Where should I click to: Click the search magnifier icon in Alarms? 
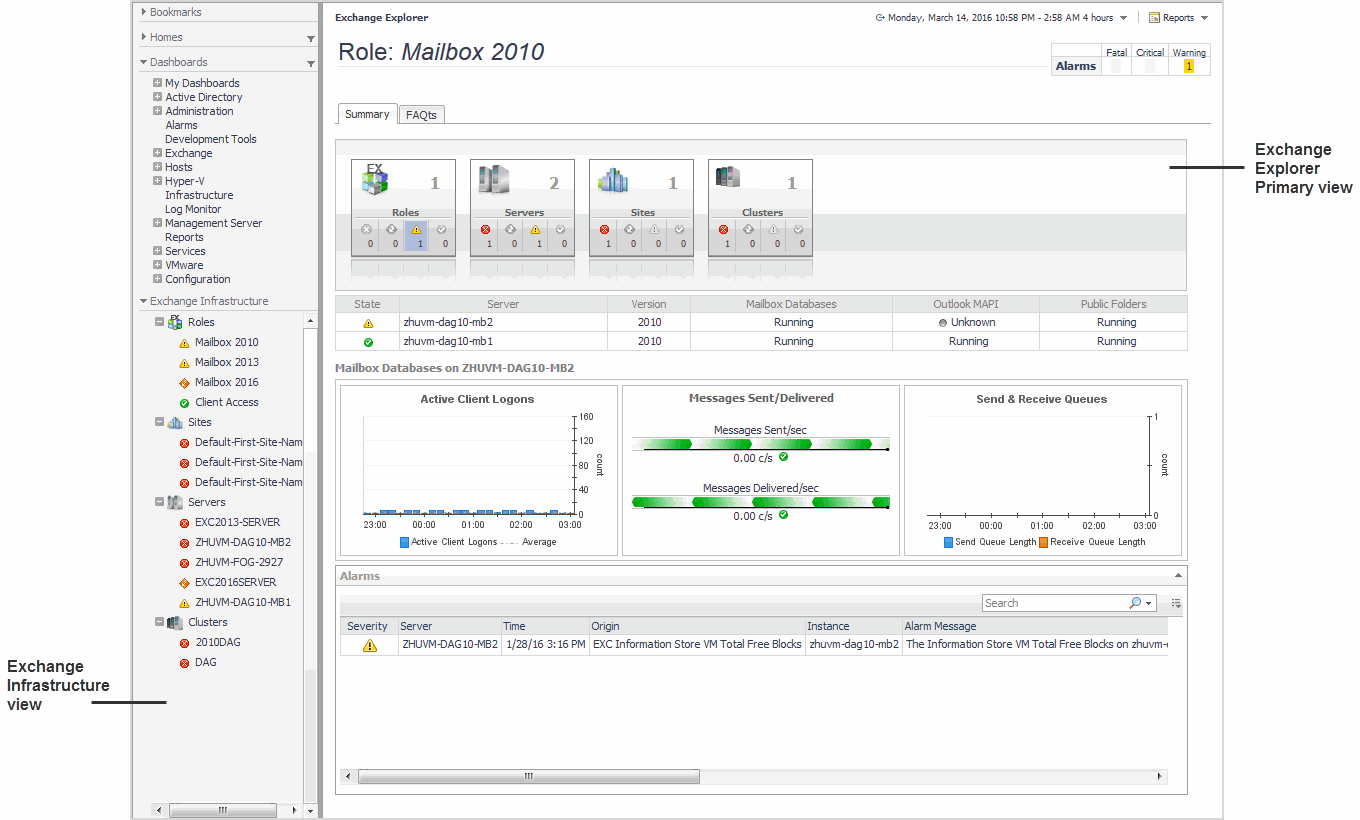(x=1135, y=603)
